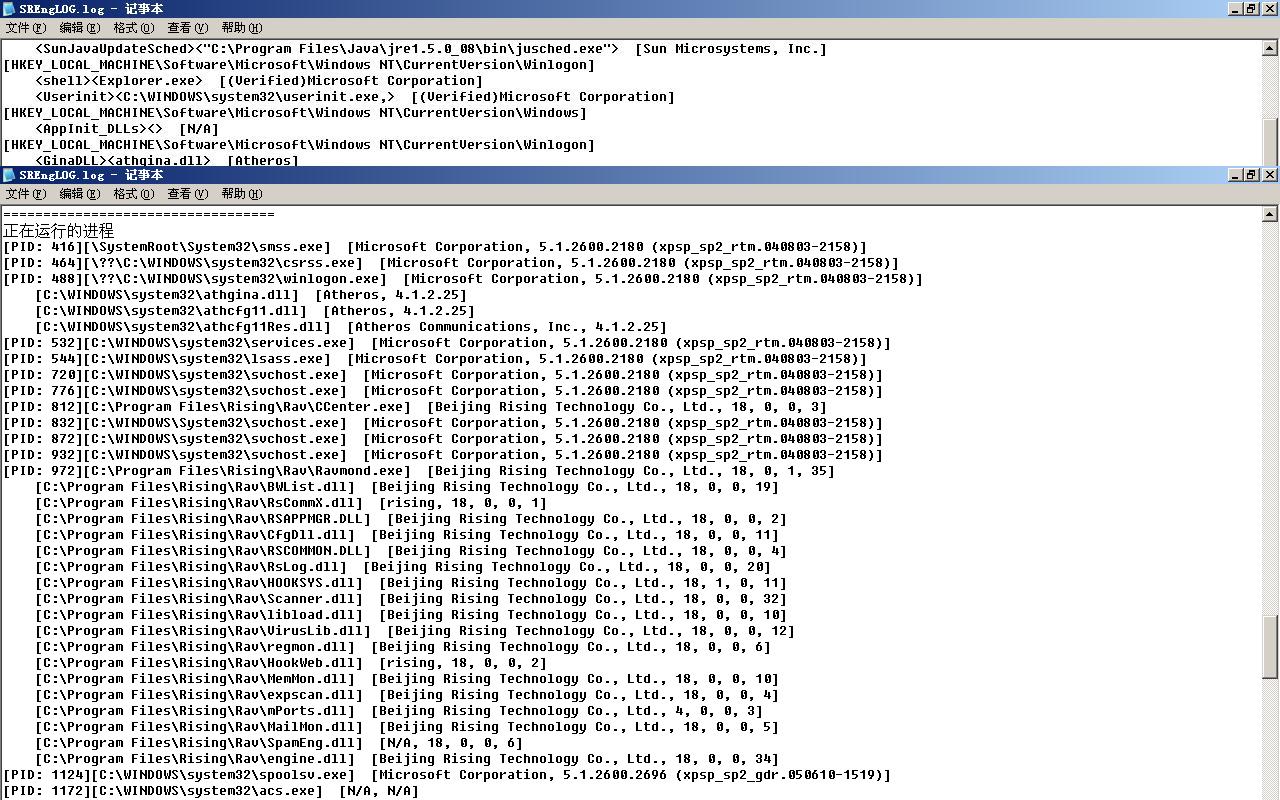
Task: Restore the upper Notepad window size
Action: click(x=1251, y=9)
